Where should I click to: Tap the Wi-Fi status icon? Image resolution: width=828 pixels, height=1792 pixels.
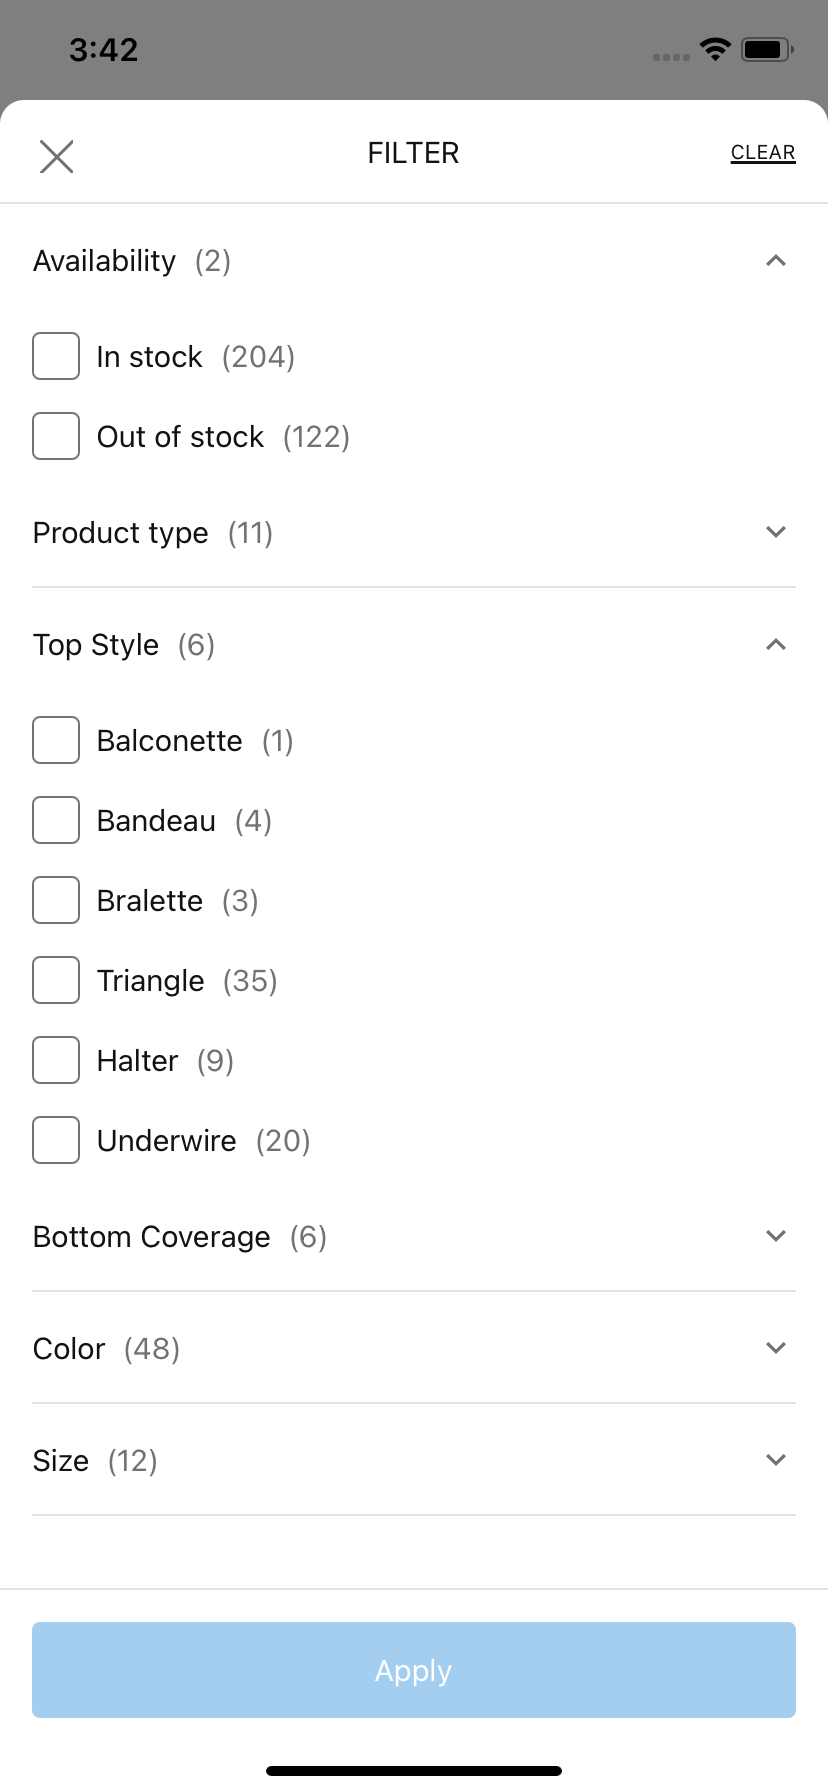(715, 49)
